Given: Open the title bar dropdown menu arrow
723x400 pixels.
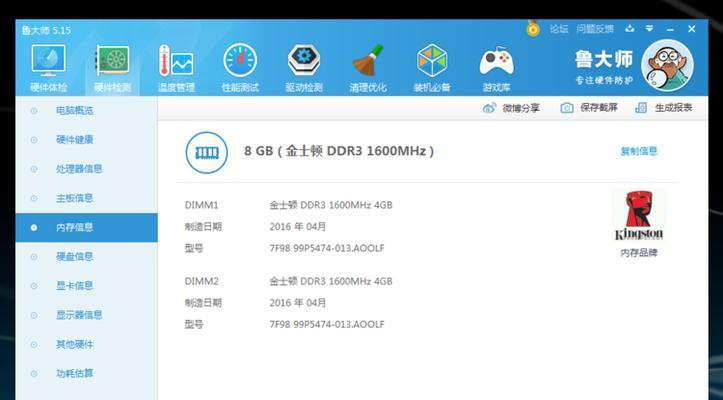Looking at the screenshot, I should click(x=649, y=29).
